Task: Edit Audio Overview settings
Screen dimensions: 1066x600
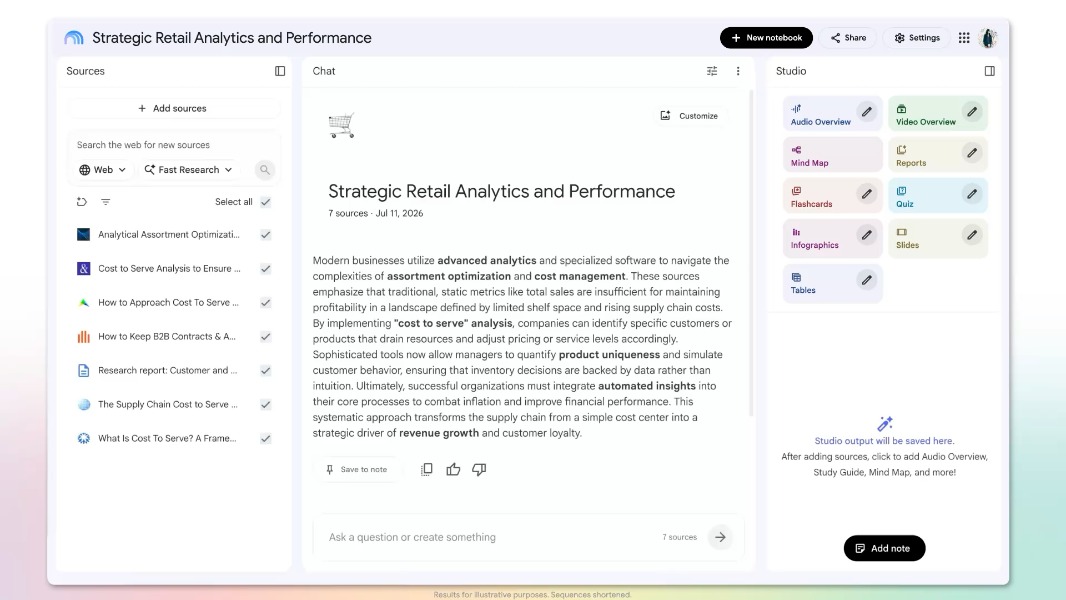Action: 866,112
